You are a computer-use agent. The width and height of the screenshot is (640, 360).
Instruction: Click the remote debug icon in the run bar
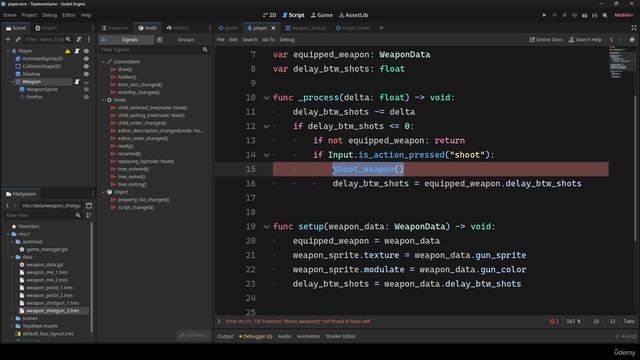(x=574, y=15)
